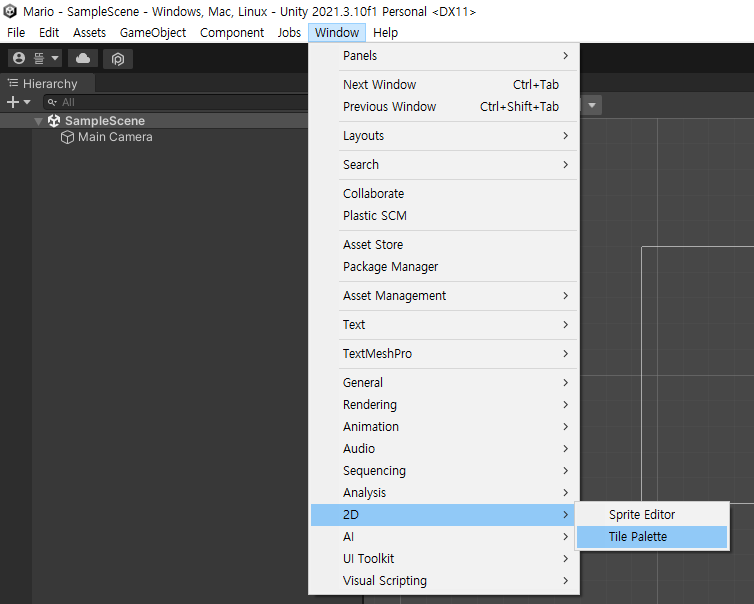Select the Hierarchy tab

click(48, 84)
